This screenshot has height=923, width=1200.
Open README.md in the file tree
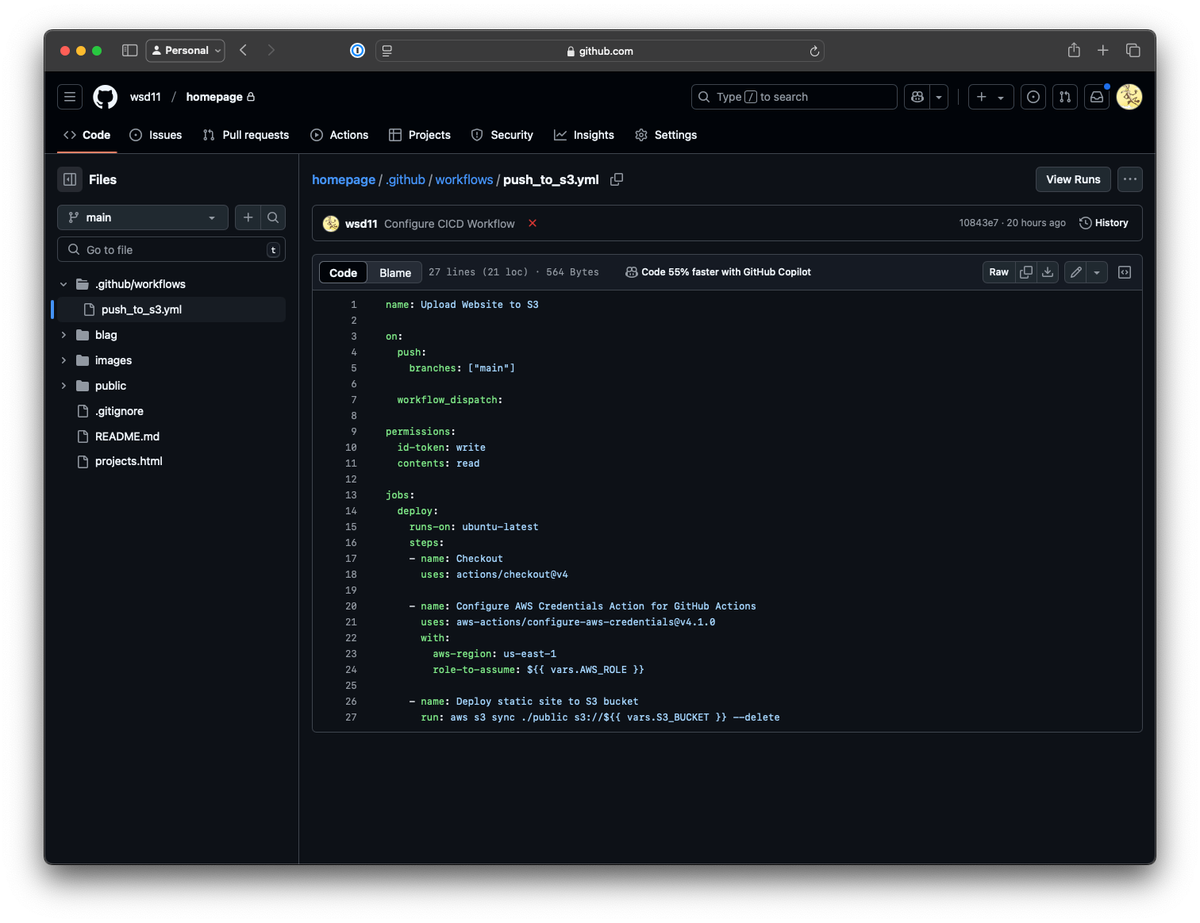pyautogui.click(x=127, y=436)
